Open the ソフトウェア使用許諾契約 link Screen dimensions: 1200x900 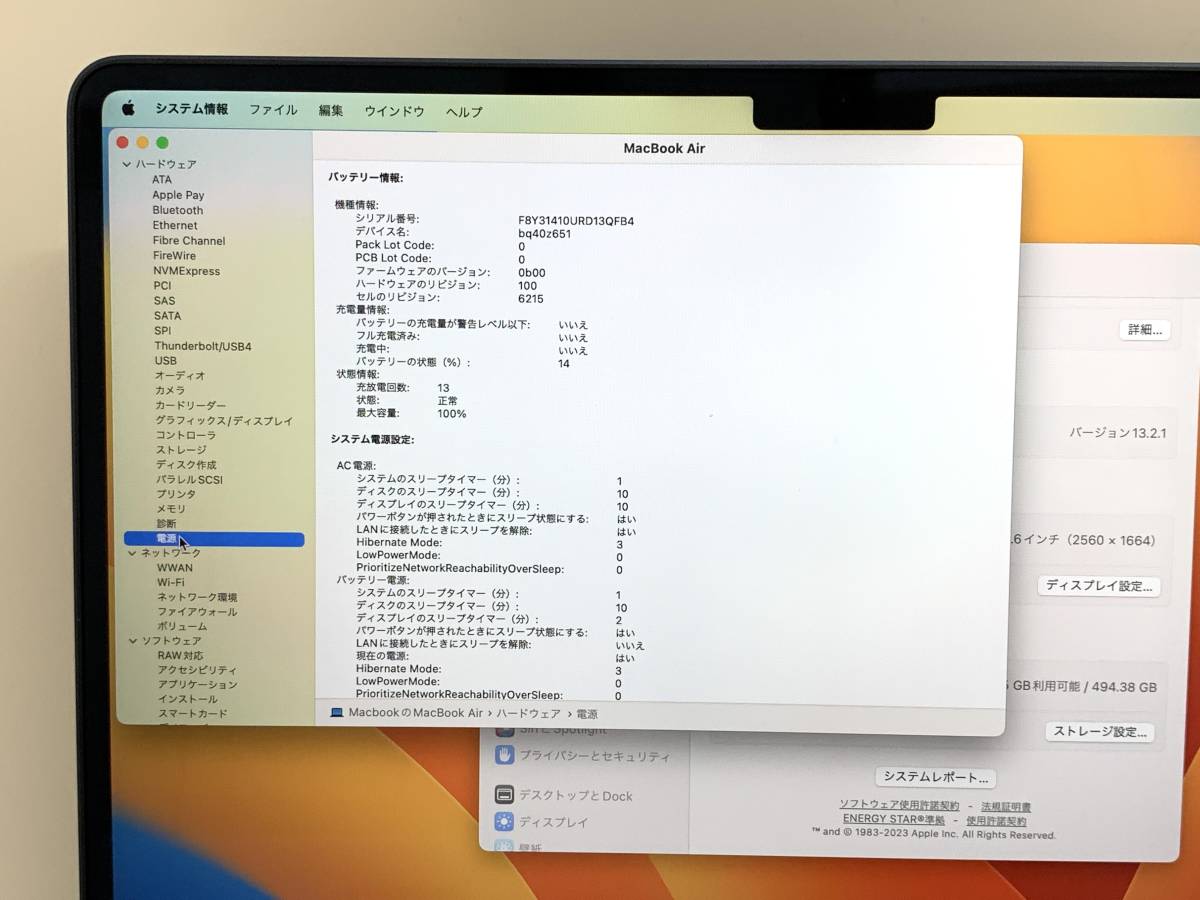click(899, 805)
